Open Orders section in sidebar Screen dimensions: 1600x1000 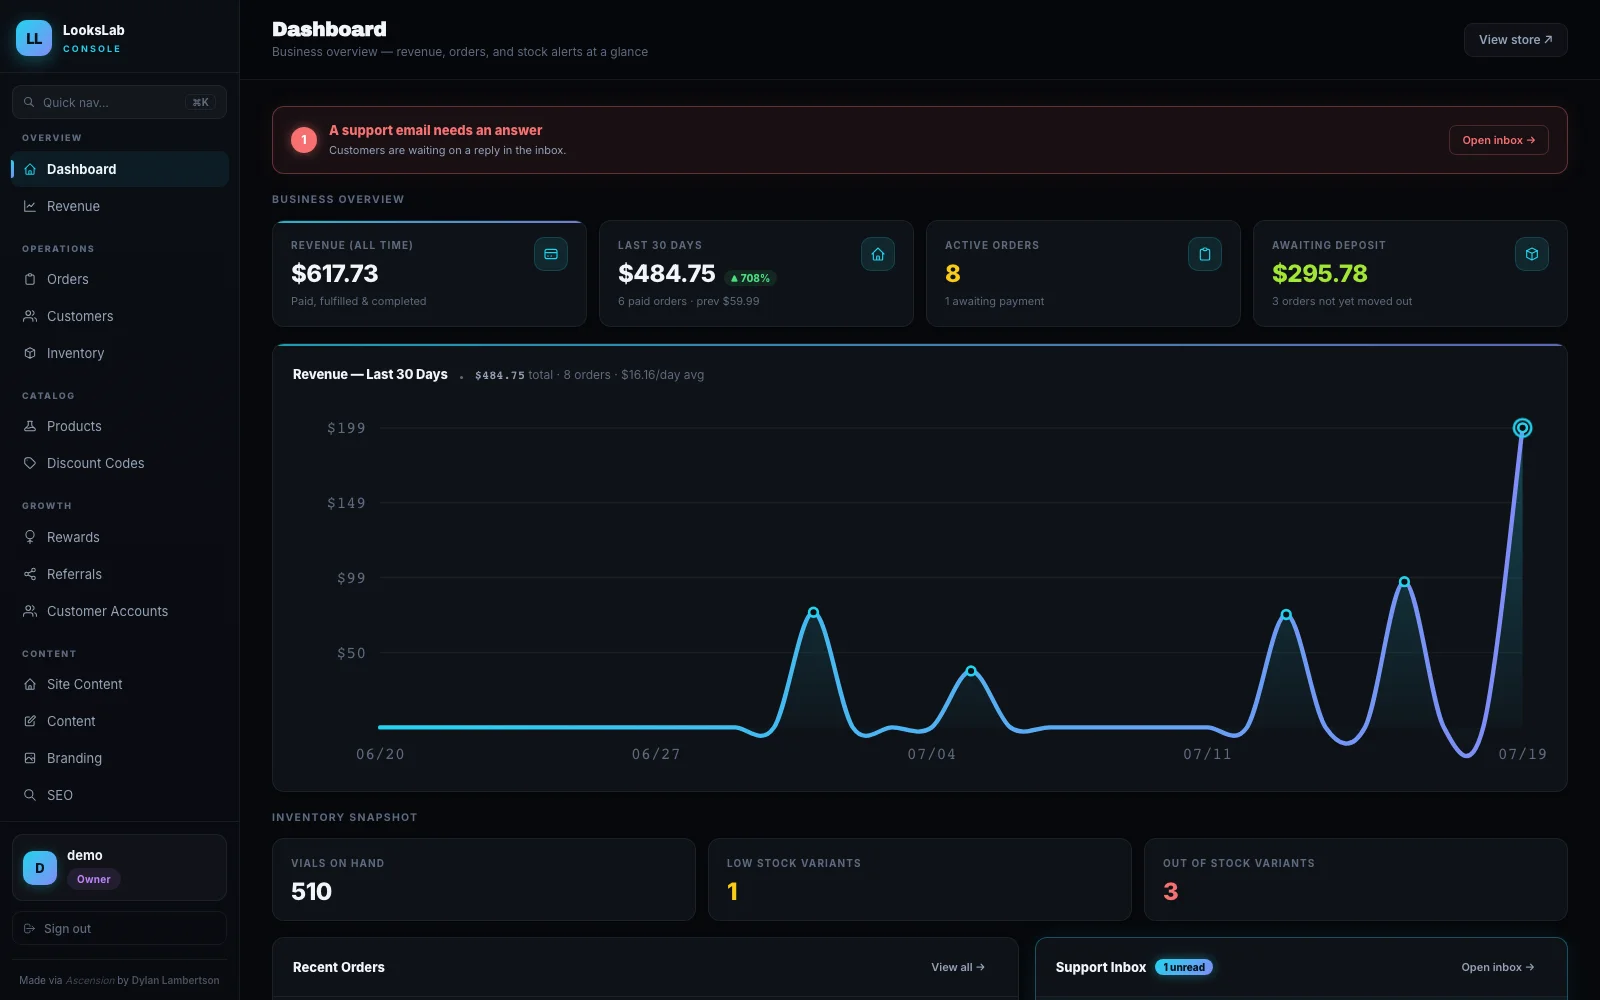click(x=120, y=279)
